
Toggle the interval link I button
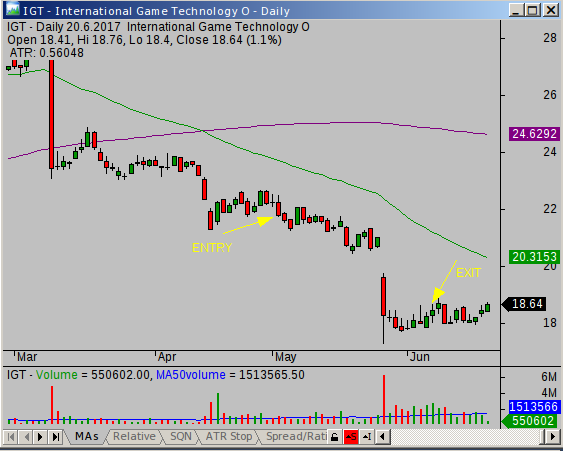(x=367, y=437)
